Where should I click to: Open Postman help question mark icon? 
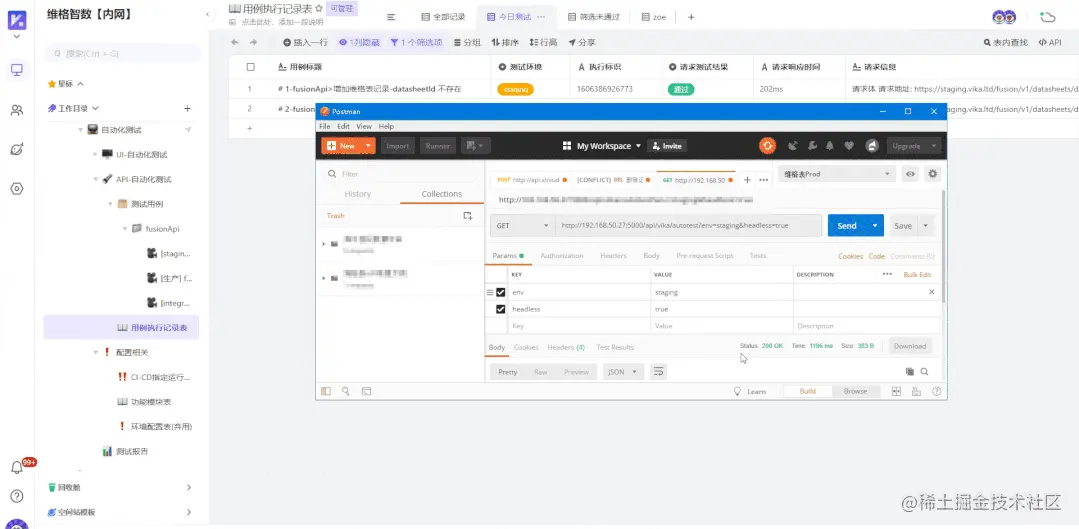click(936, 391)
